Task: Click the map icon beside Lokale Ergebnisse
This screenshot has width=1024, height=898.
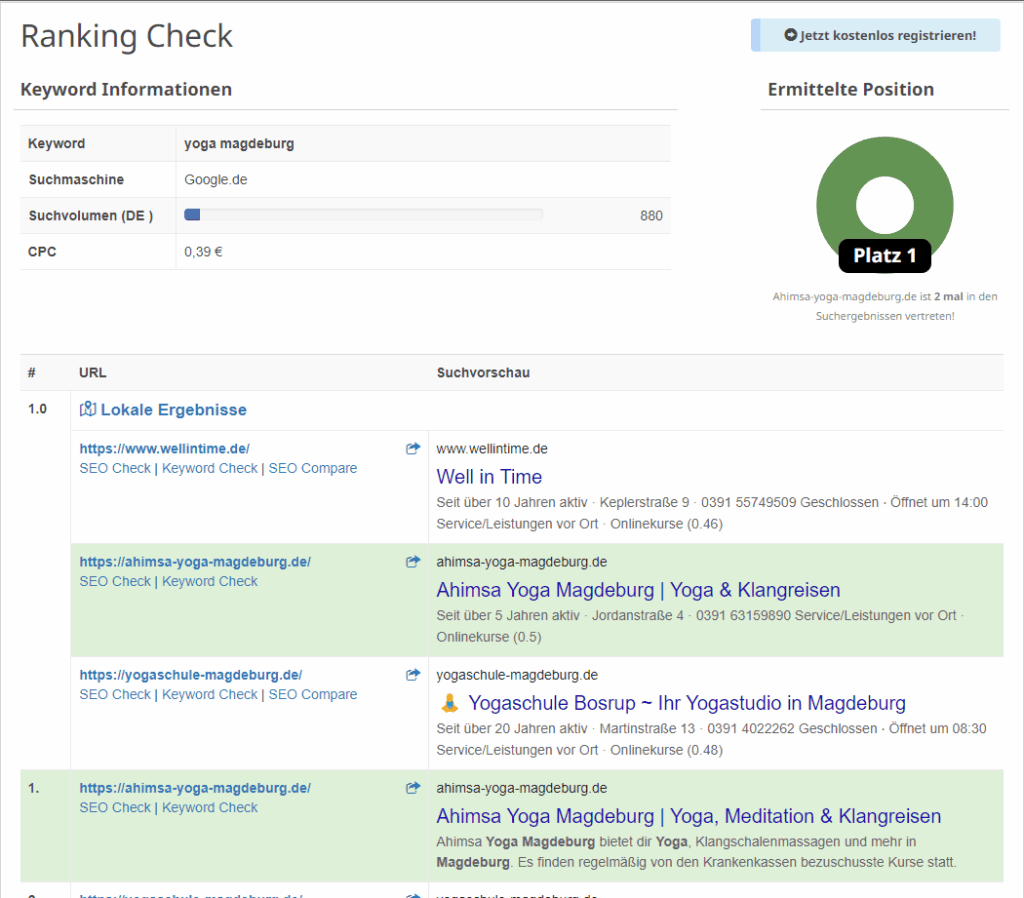Action: click(x=88, y=409)
